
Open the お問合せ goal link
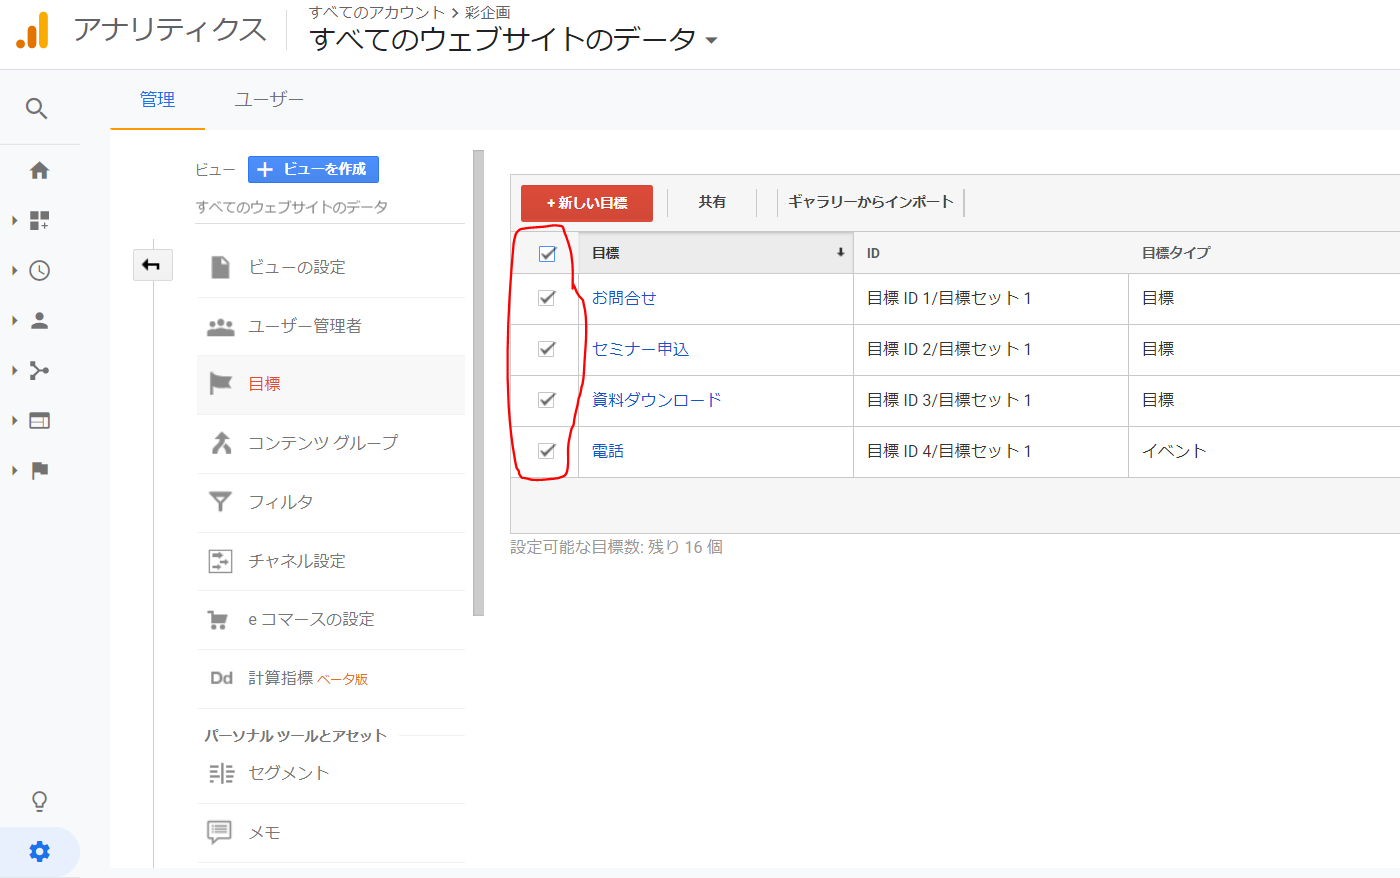coord(624,298)
